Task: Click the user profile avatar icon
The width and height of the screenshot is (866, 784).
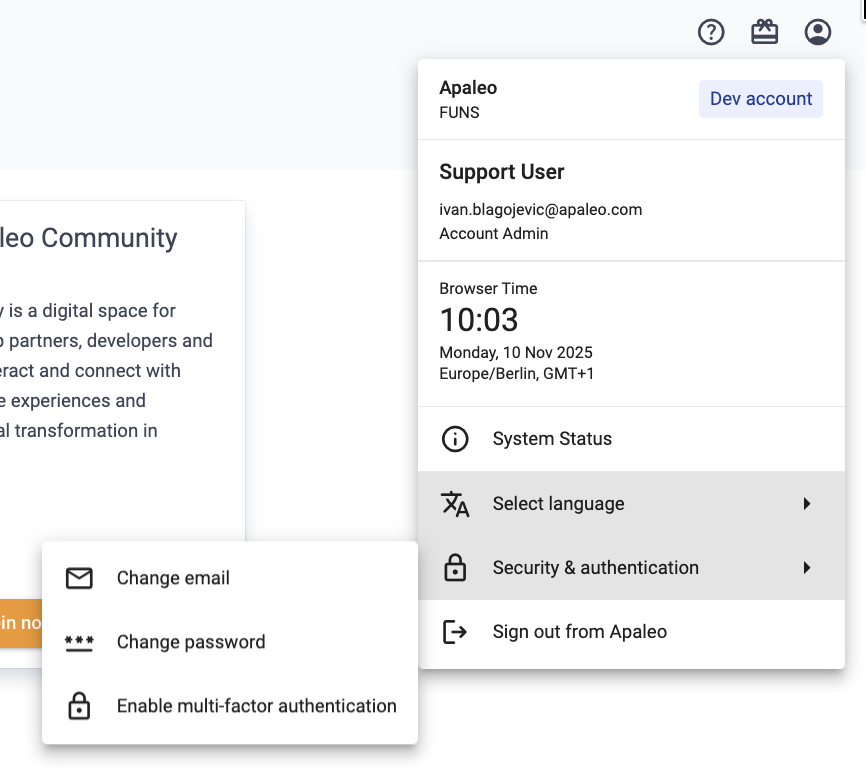Action: (817, 32)
